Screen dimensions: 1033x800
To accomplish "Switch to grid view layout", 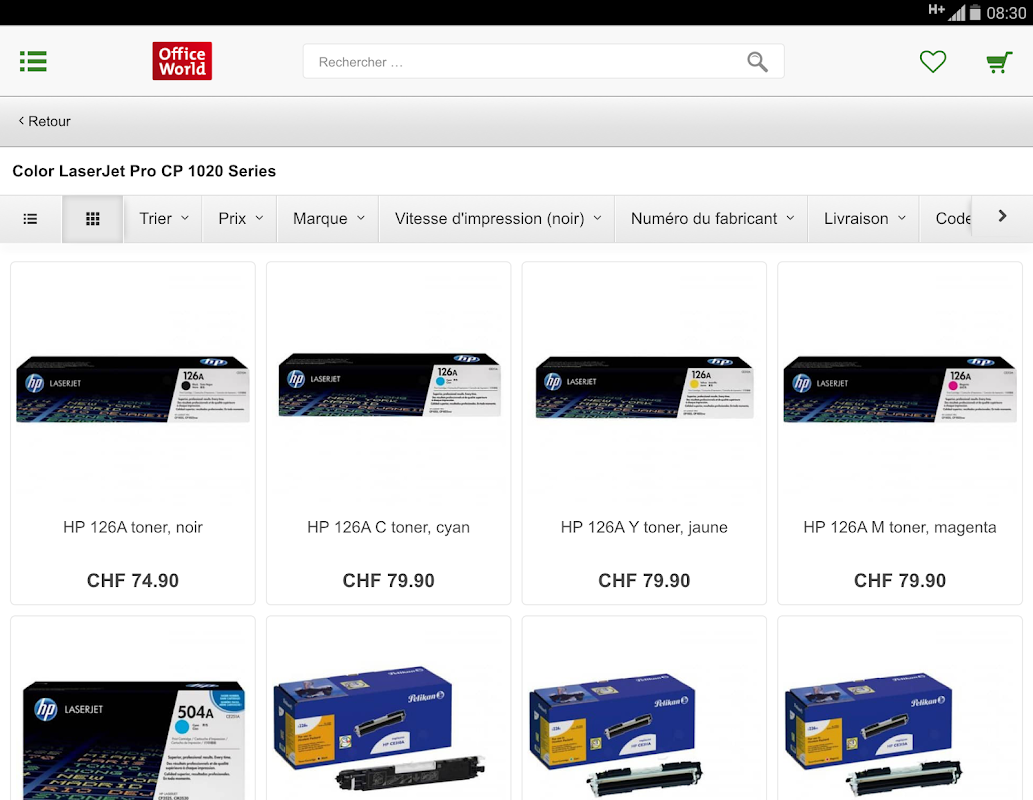I will pyautogui.click(x=93, y=219).
